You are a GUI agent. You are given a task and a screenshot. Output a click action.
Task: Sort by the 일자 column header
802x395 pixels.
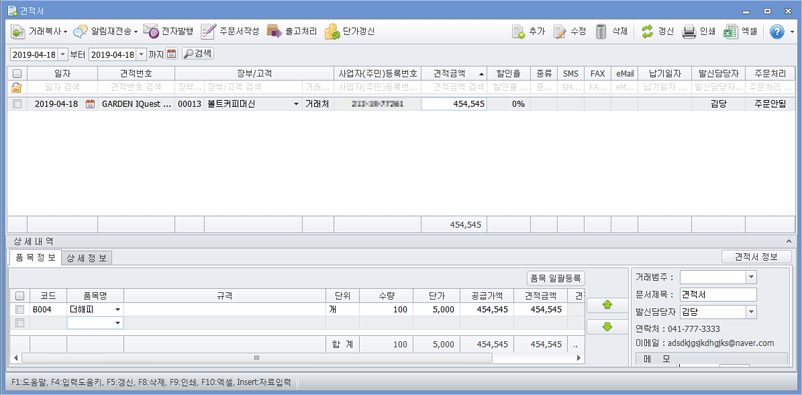pos(62,74)
